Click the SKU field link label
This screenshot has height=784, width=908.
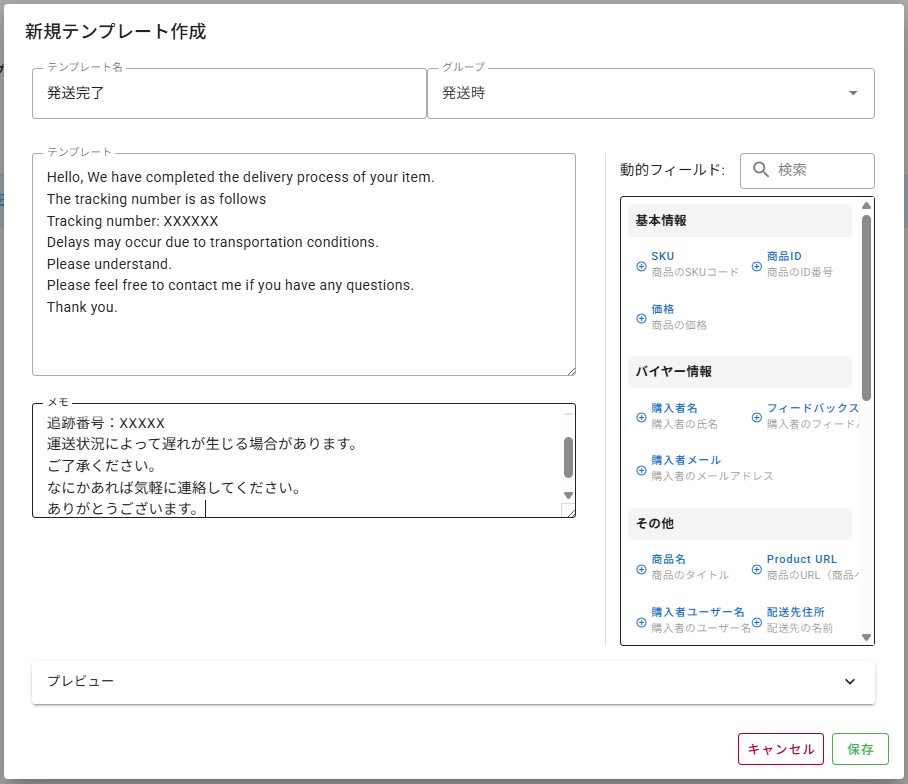point(662,255)
